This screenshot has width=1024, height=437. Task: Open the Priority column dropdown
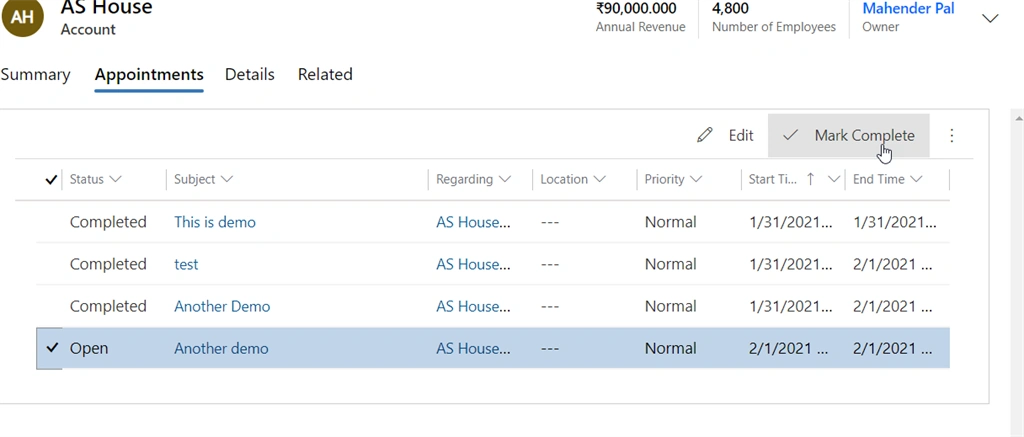[x=696, y=179]
